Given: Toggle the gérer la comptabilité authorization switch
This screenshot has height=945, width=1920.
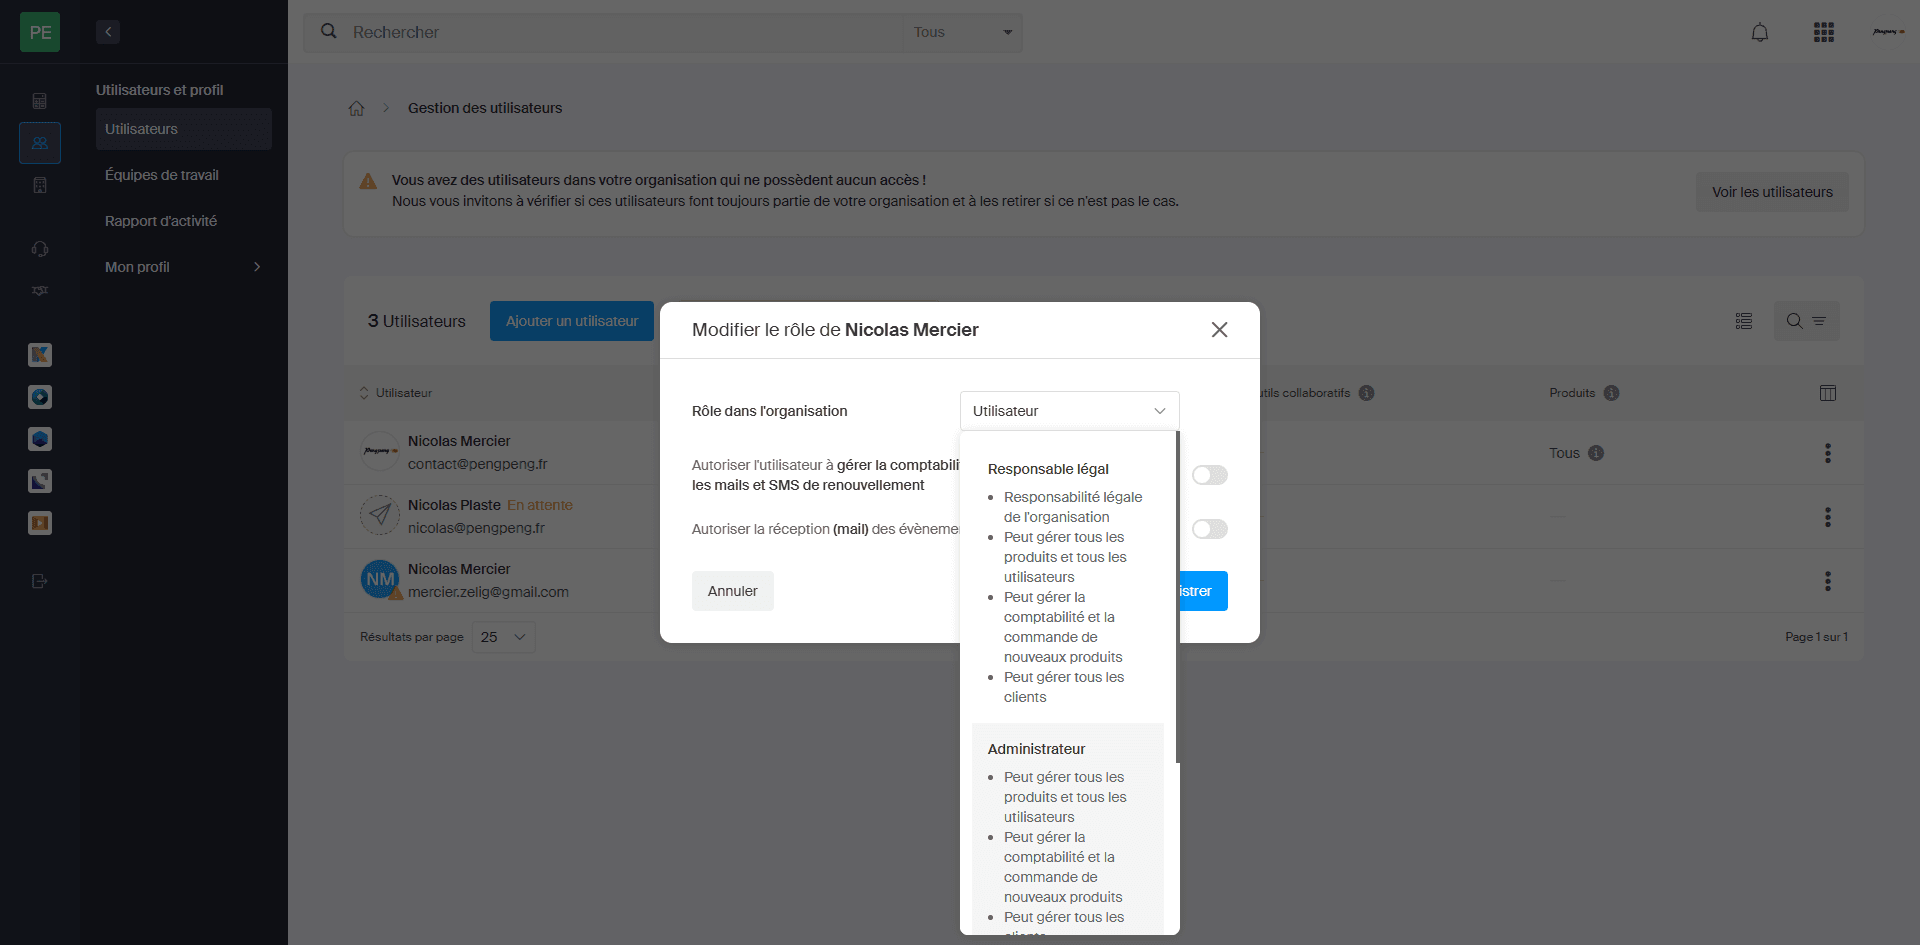Looking at the screenshot, I should [x=1209, y=475].
